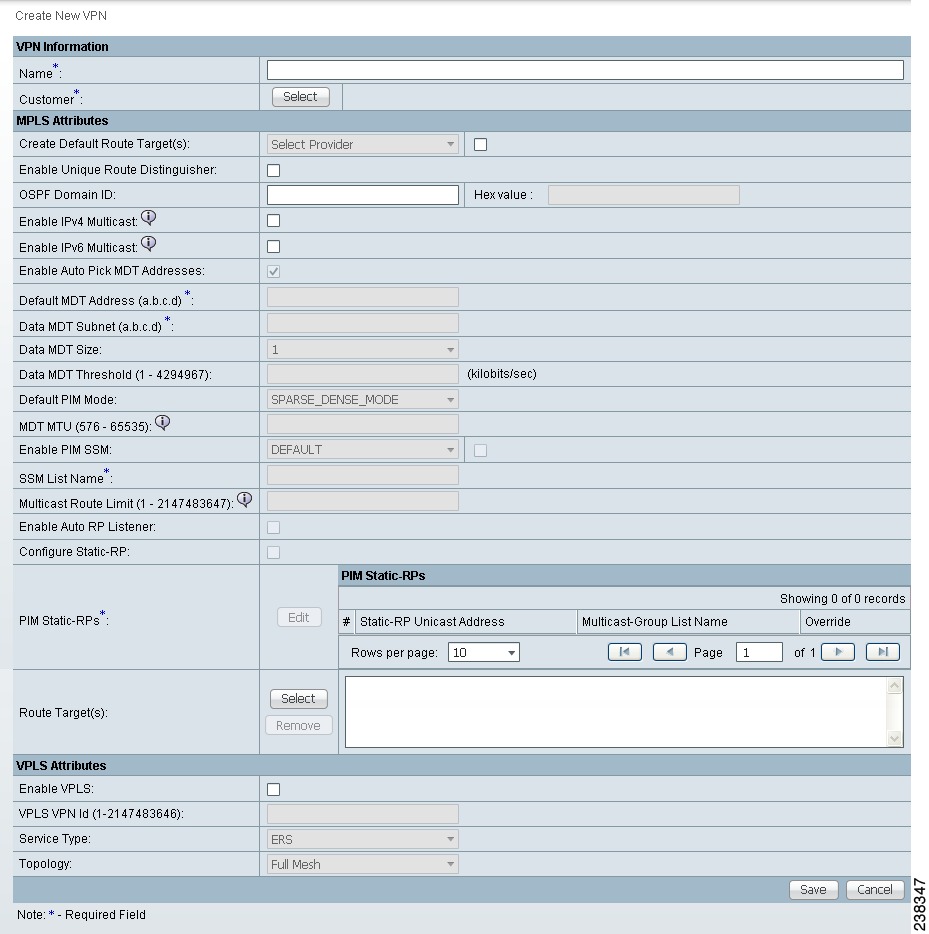Check Enable IPv6 Multicast

(x=273, y=247)
